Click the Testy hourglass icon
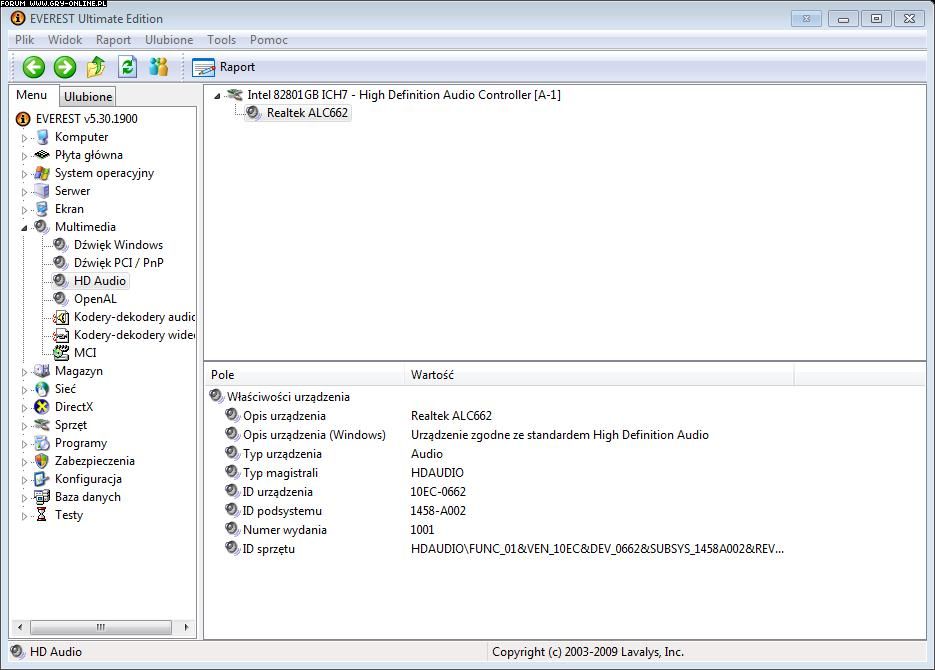The height and width of the screenshot is (670, 935). [x=41, y=514]
